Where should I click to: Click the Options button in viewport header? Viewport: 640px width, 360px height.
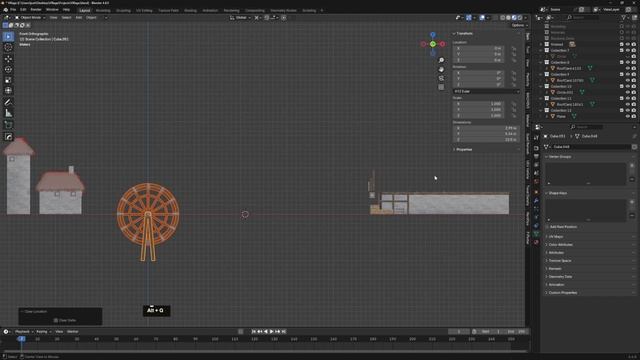(519, 25)
